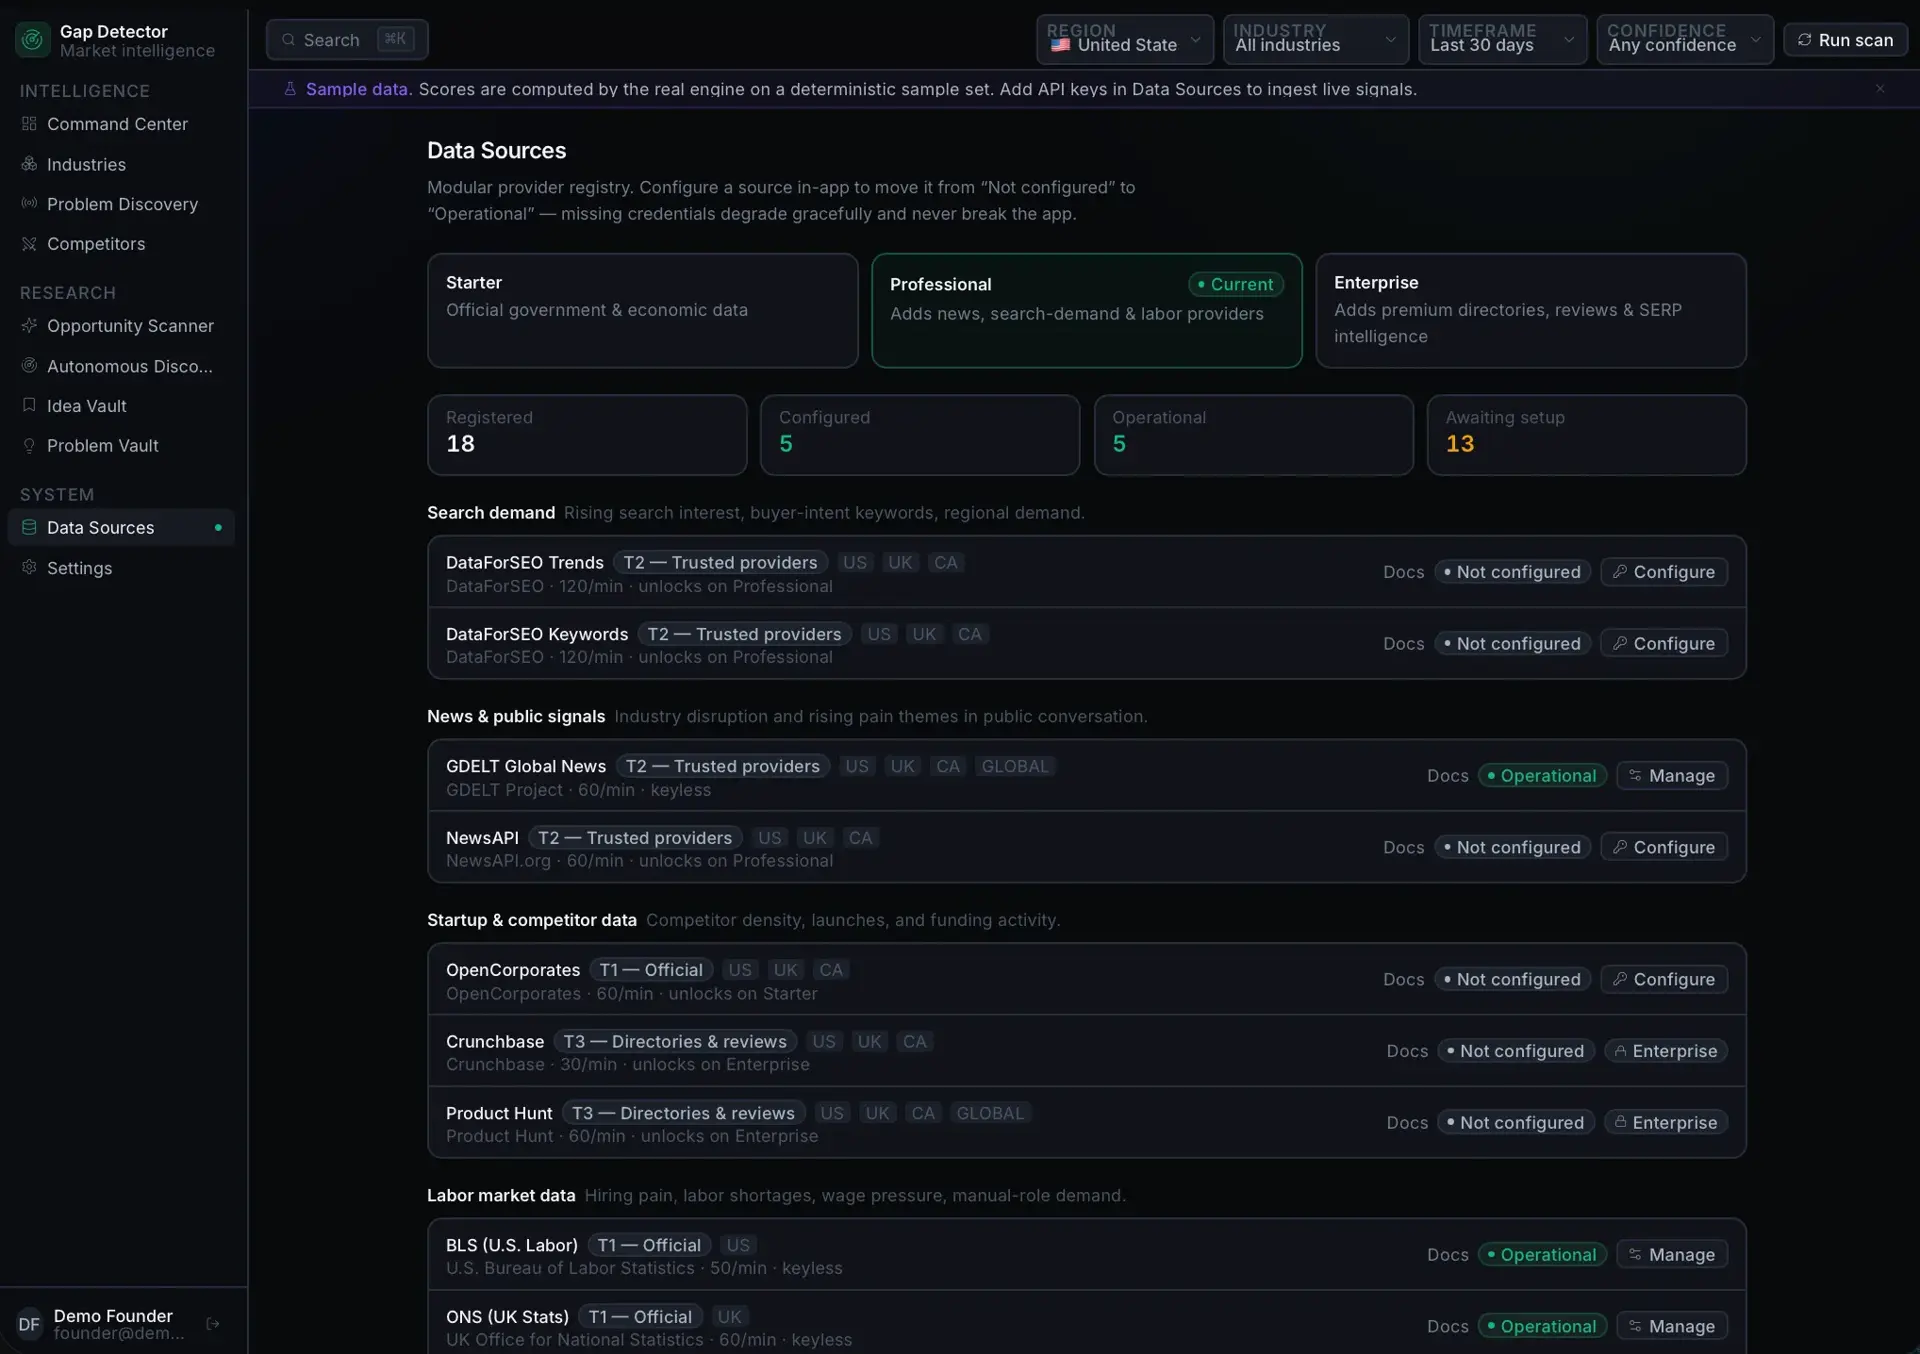This screenshot has width=1920, height=1354.
Task: Expand the Timeframe dropdown
Action: click(1502, 39)
